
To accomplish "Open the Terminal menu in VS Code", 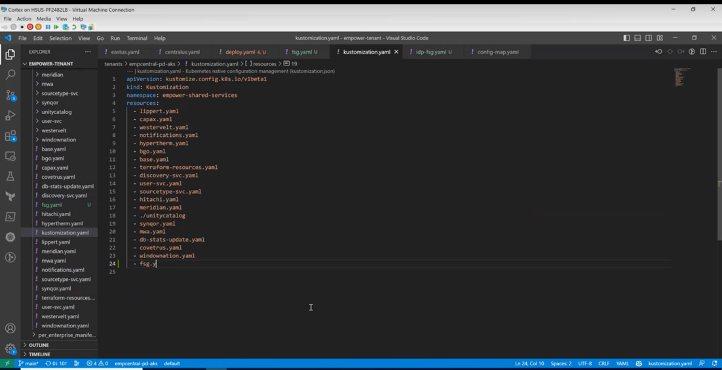I will pos(137,38).
